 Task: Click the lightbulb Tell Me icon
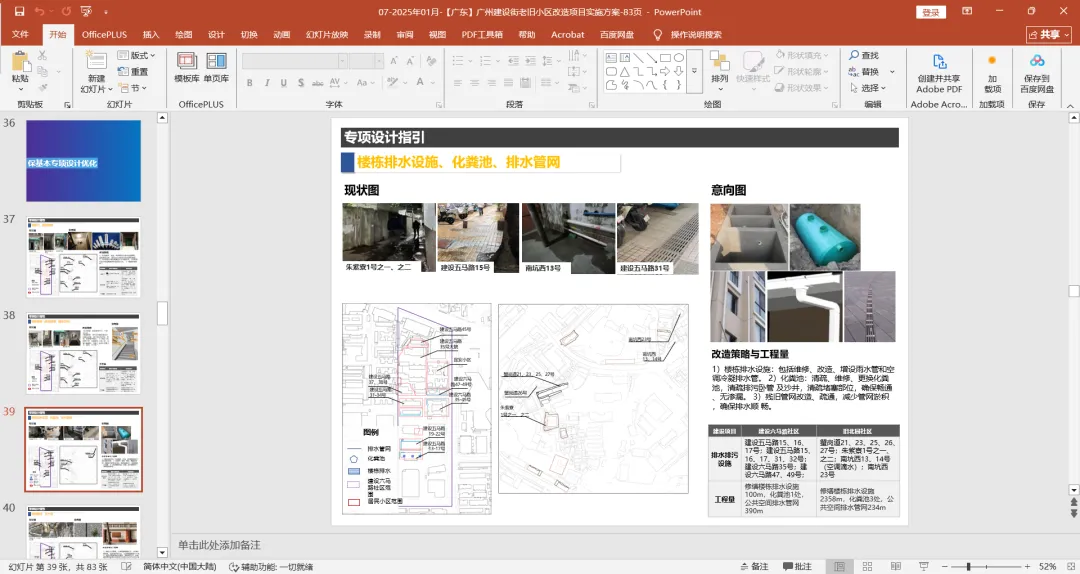(x=657, y=34)
